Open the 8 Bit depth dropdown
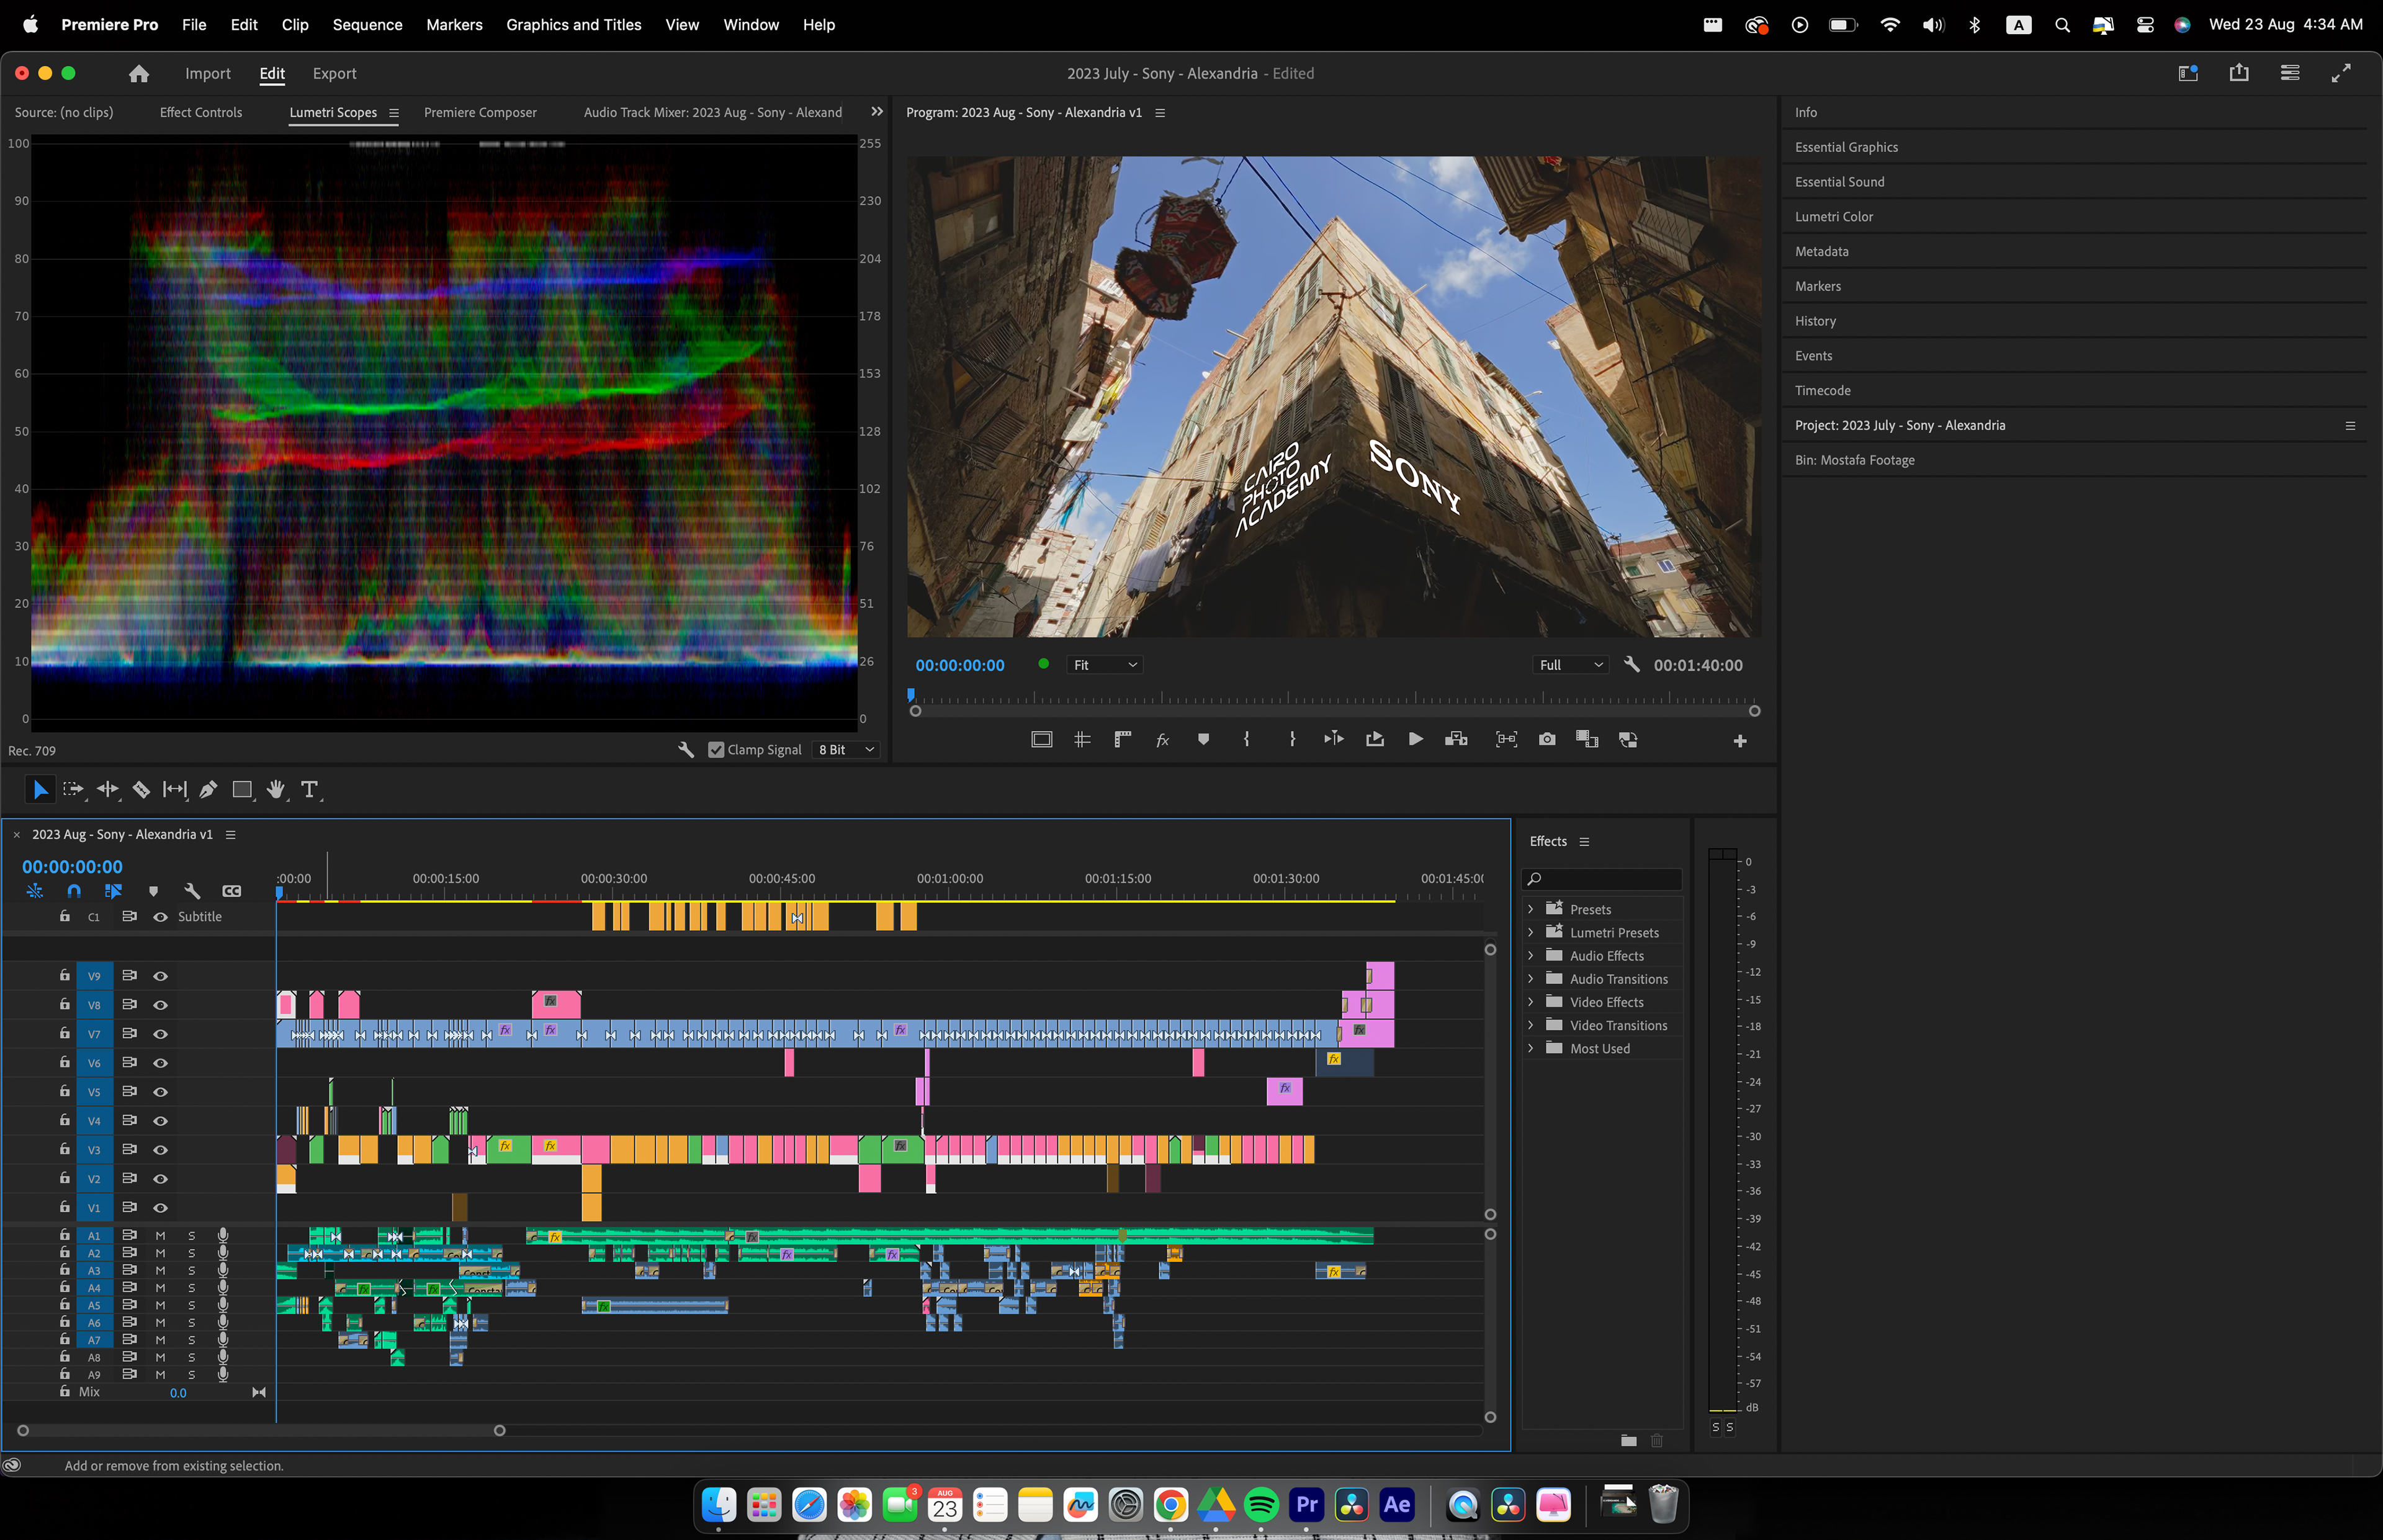Image resolution: width=2383 pixels, height=1540 pixels. pos(846,750)
